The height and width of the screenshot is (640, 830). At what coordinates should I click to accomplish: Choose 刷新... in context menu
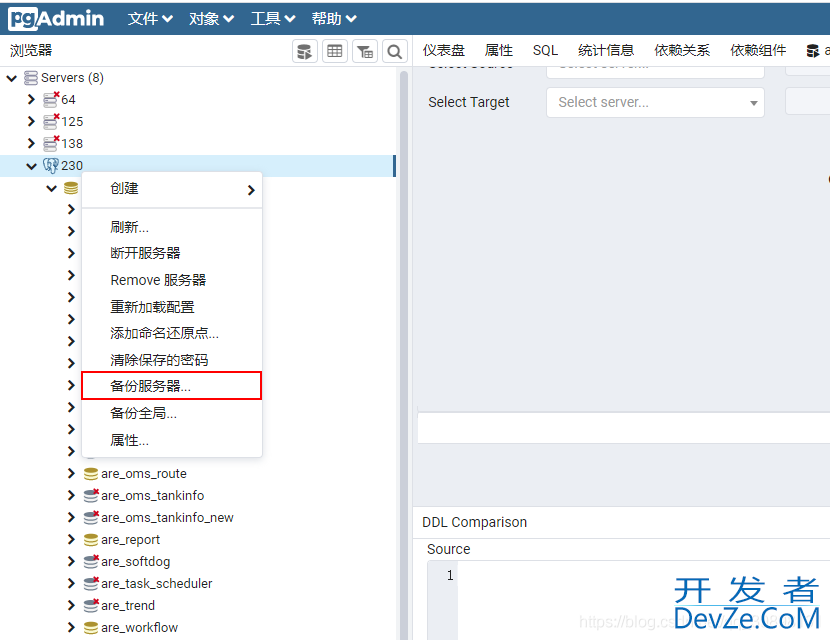(x=172, y=228)
